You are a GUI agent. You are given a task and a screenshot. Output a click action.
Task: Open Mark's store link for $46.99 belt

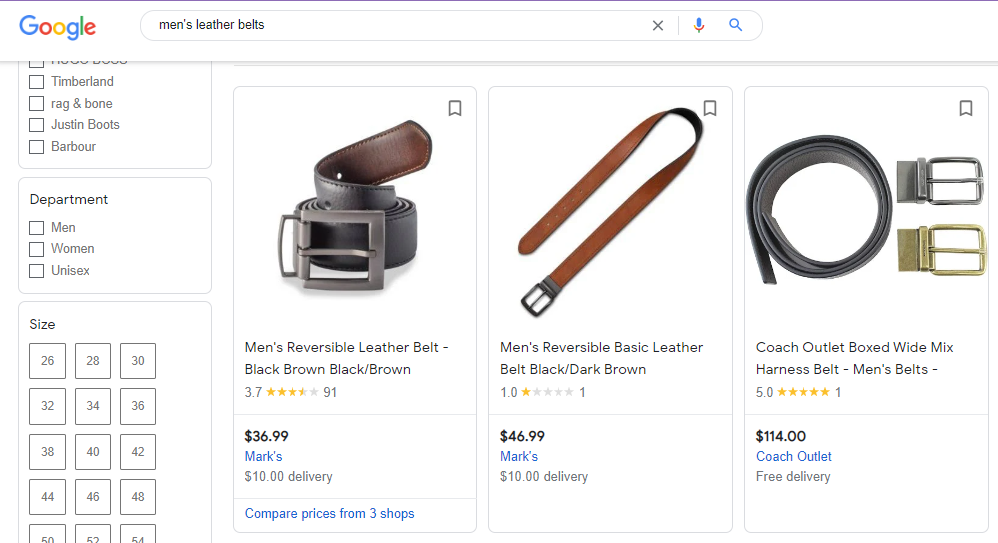[519, 456]
